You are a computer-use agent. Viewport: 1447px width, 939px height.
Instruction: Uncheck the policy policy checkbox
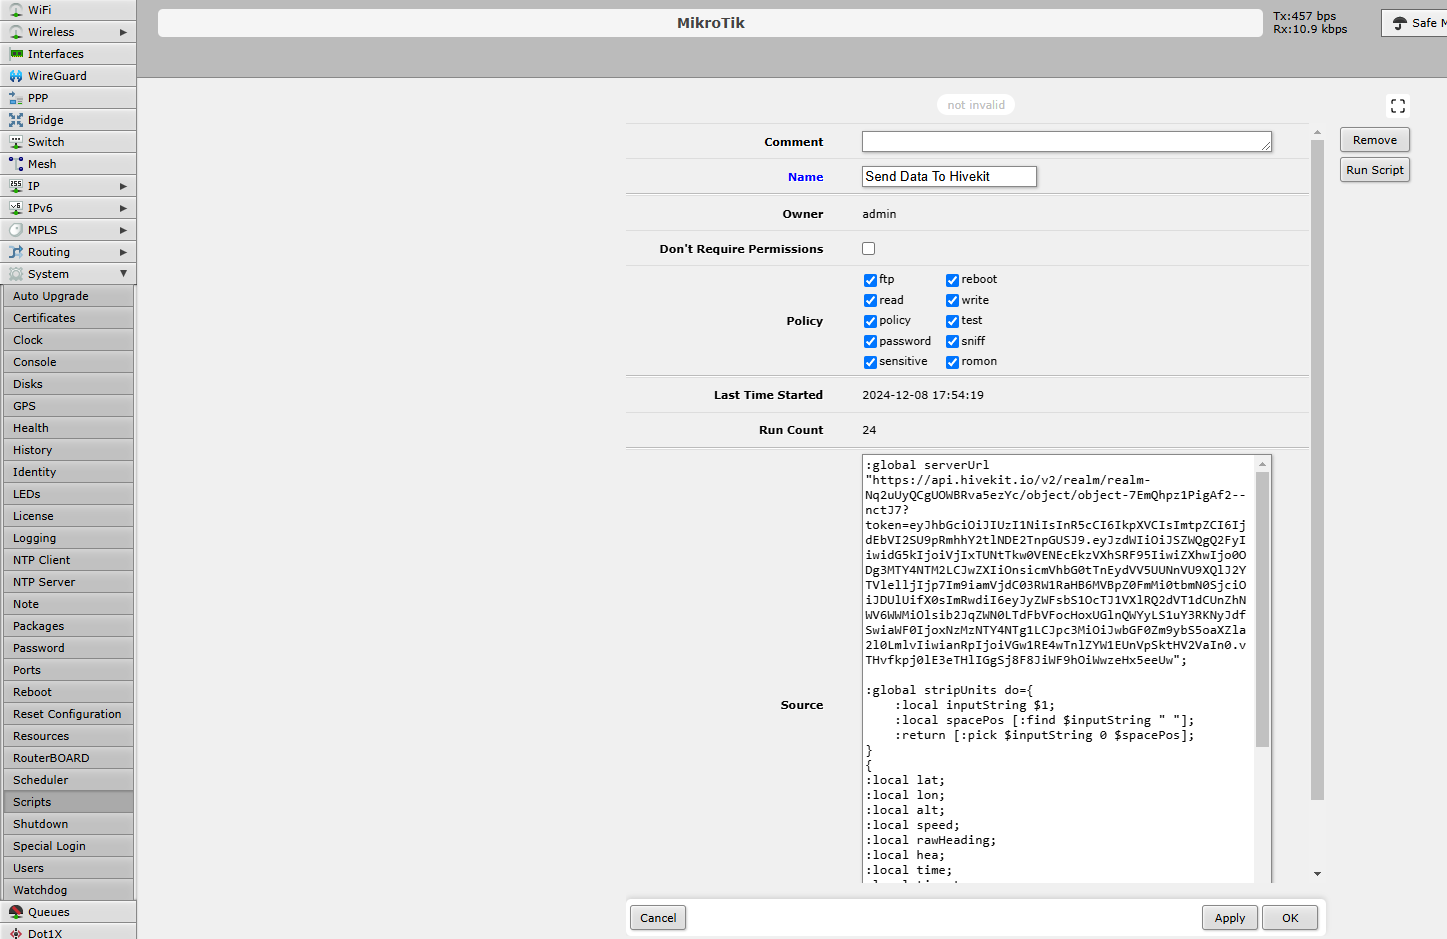point(870,321)
